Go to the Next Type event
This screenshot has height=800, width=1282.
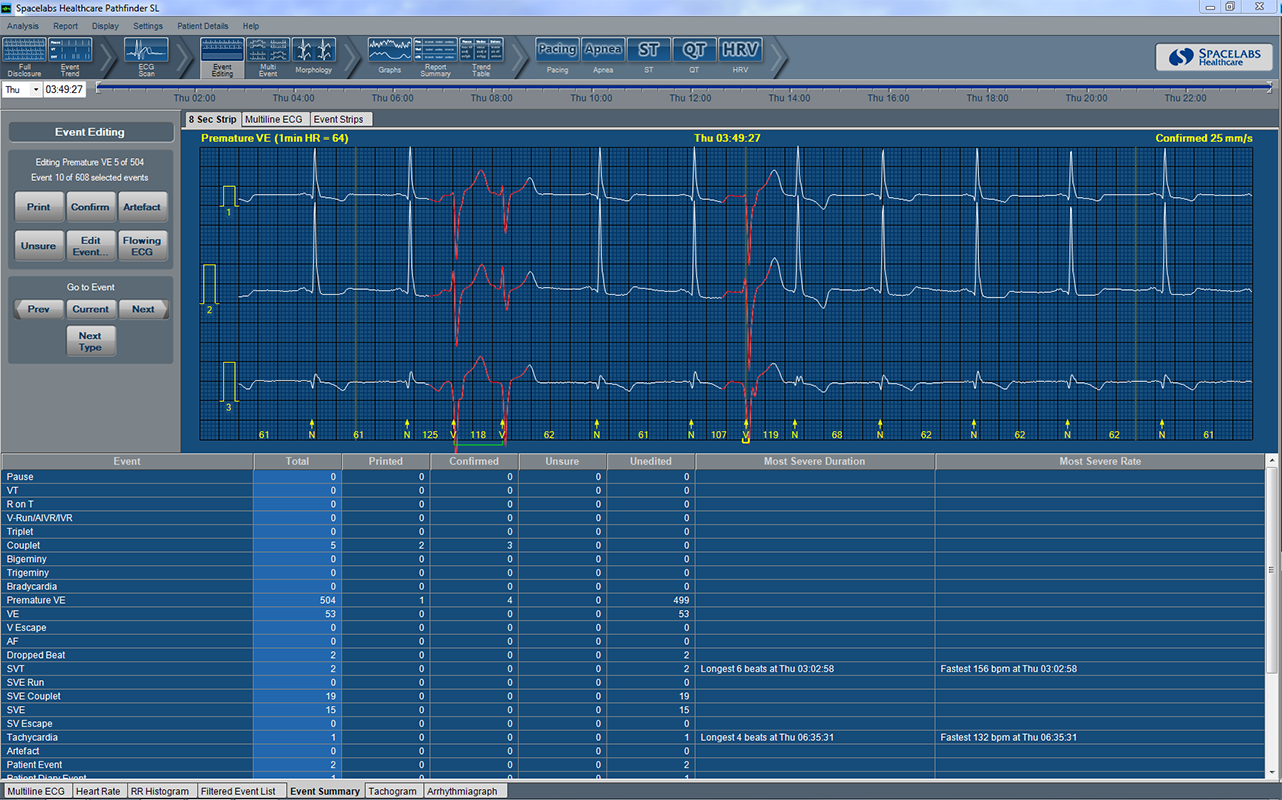pyautogui.click(x=90, y=341)
